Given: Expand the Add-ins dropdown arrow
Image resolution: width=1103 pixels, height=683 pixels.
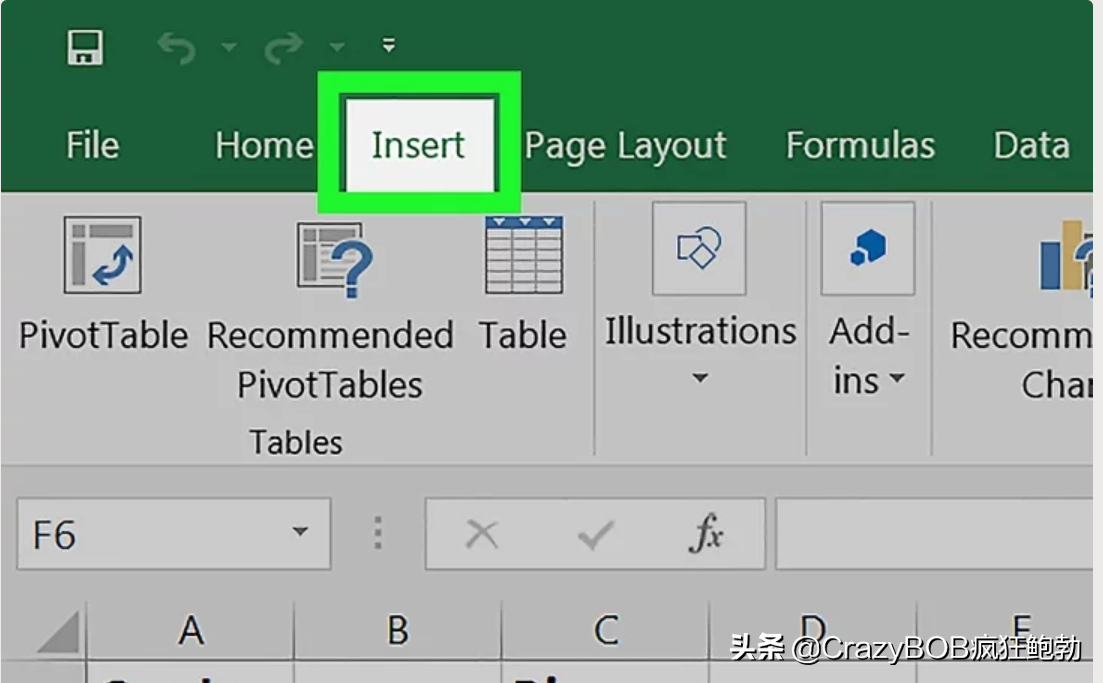Looking at the screenshot, I should [x=896, y=378].
